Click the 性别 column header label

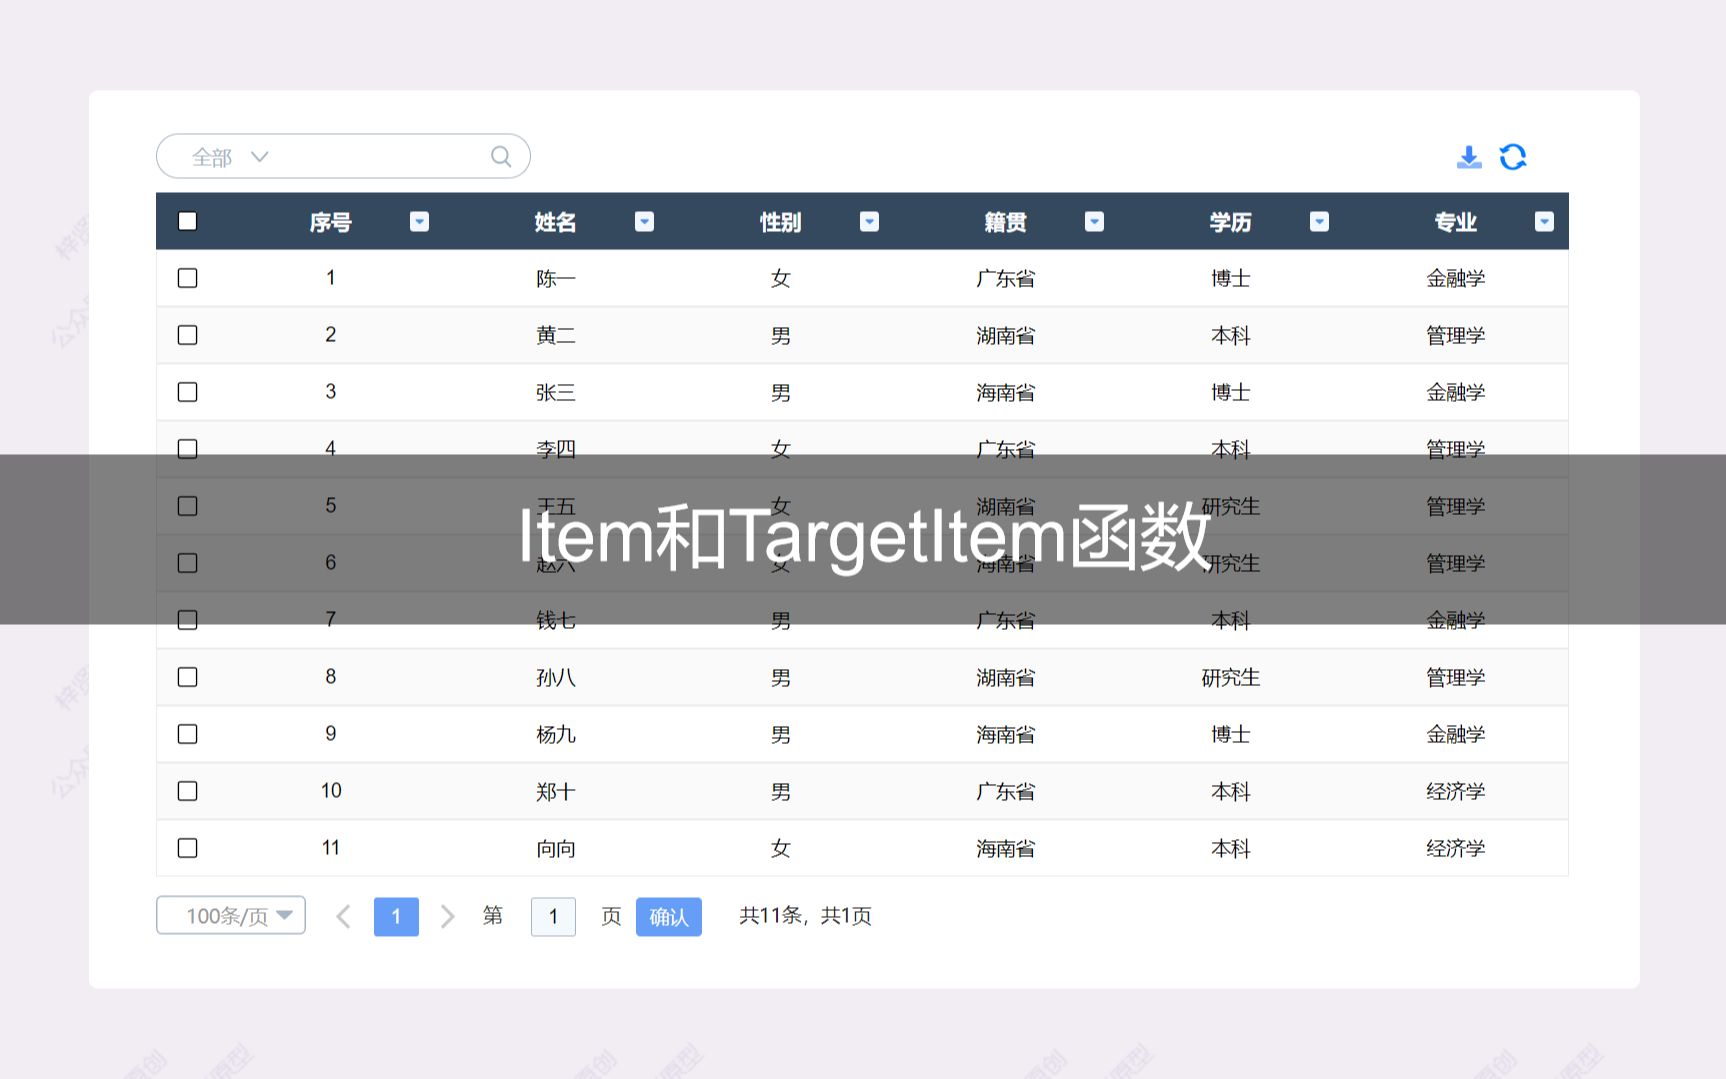pos(780,222)
